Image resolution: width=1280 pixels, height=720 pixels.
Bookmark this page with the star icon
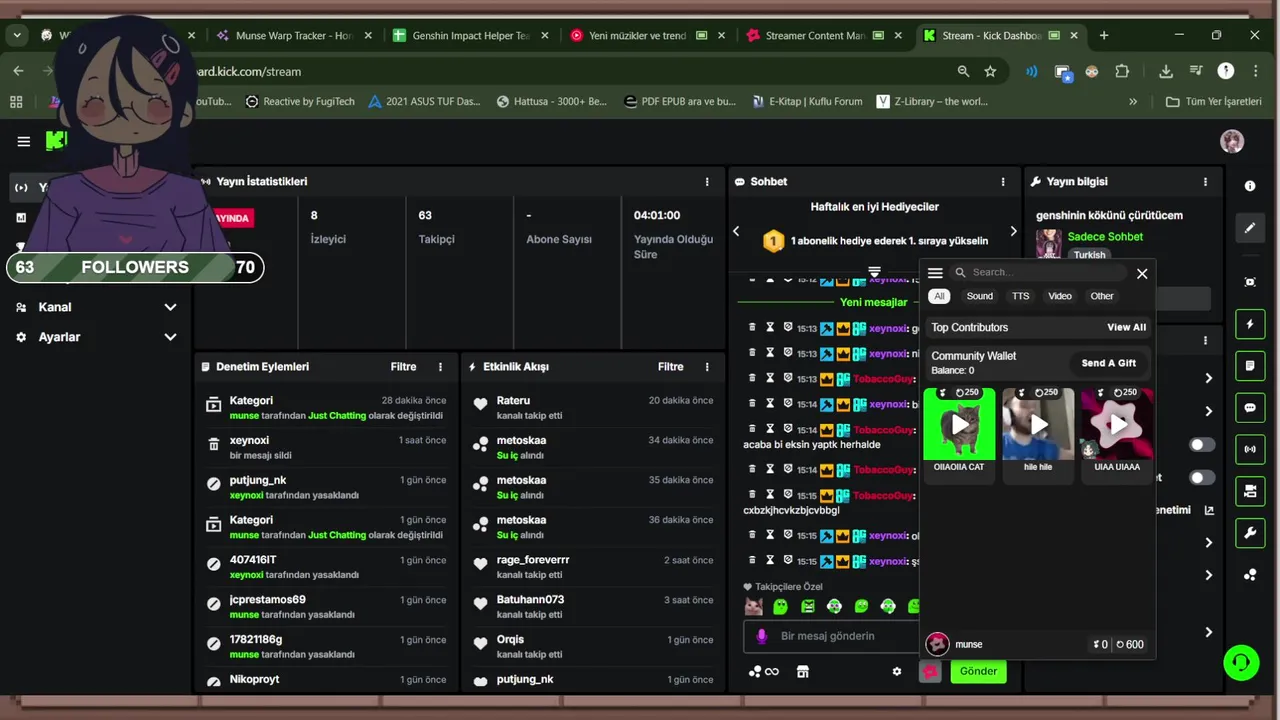(x=990, y=71)
